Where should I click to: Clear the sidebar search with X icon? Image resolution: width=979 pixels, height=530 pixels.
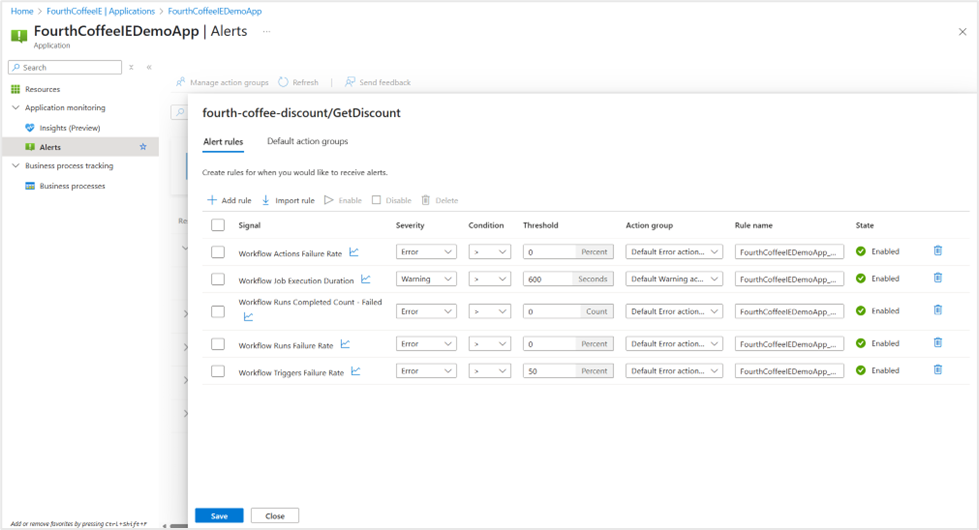pyautogui.click(x=131, y=67)
